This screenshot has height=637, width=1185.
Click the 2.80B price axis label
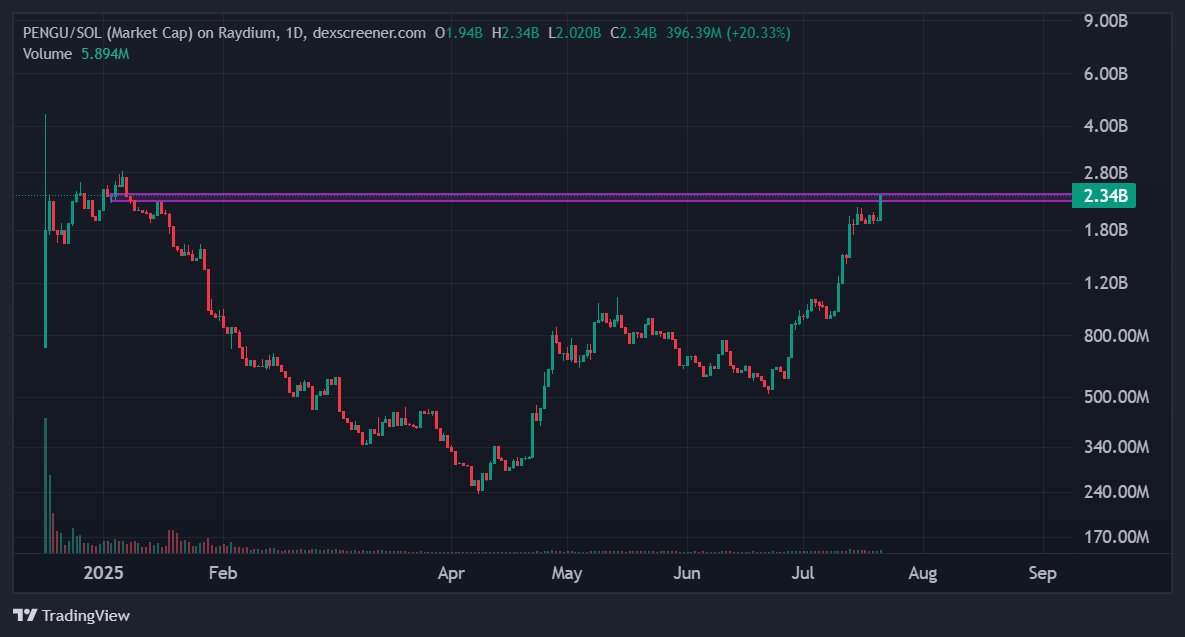click(x=1106, y=173)
